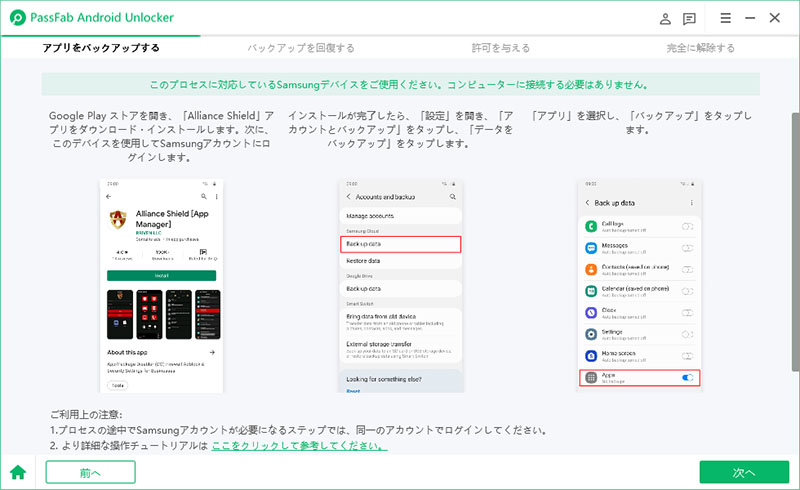Click the Call logs toggle in the screenshot
Screen dimensions: 800x490
click(687, 227)
